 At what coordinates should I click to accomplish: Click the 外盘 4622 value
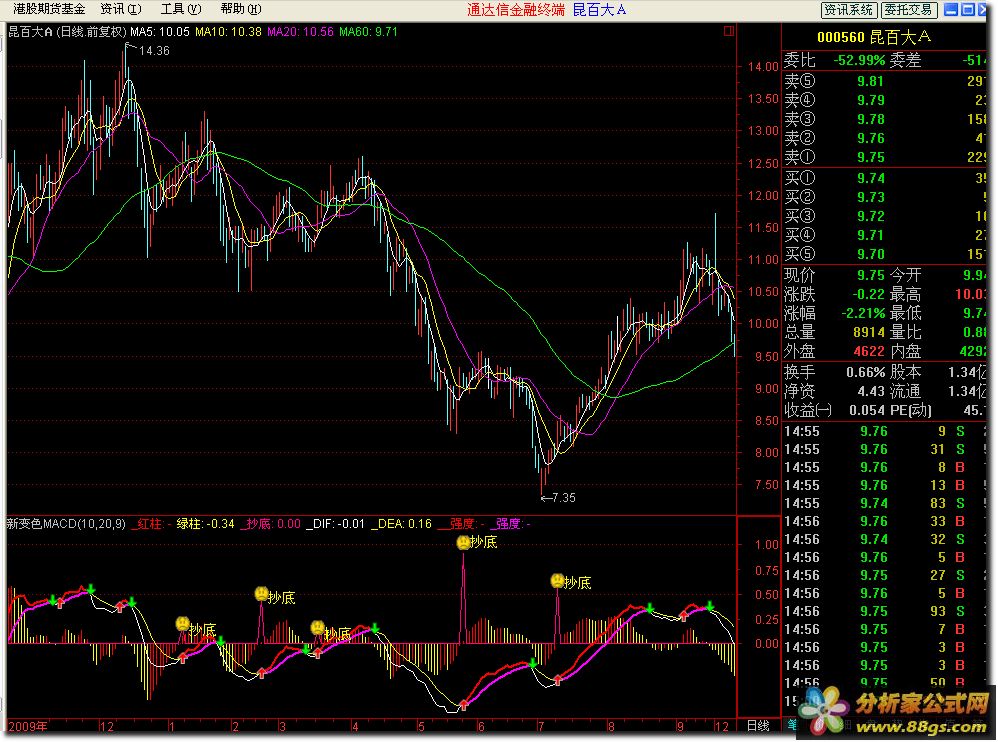click(x=869, y=351)
